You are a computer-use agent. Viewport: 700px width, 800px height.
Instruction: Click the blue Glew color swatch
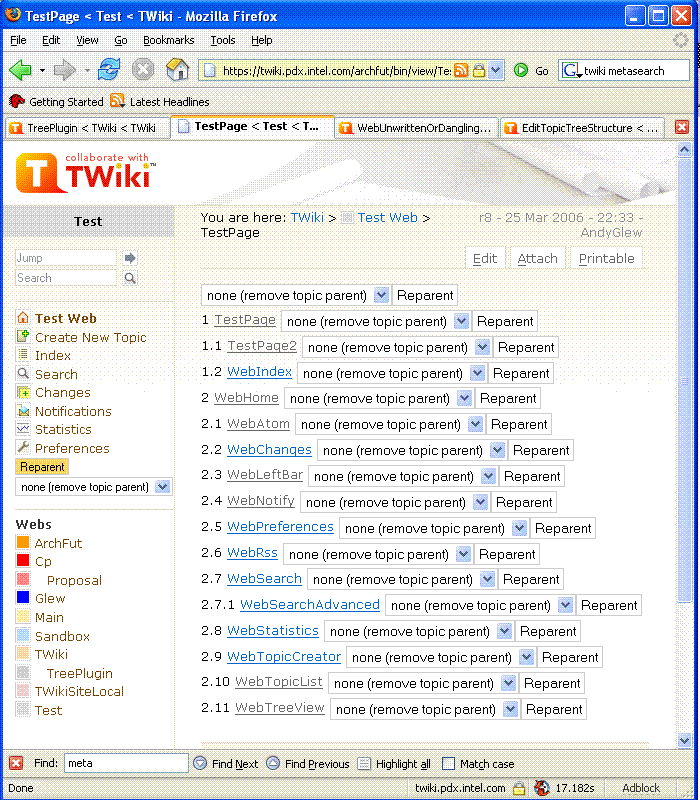pos(23,597)
